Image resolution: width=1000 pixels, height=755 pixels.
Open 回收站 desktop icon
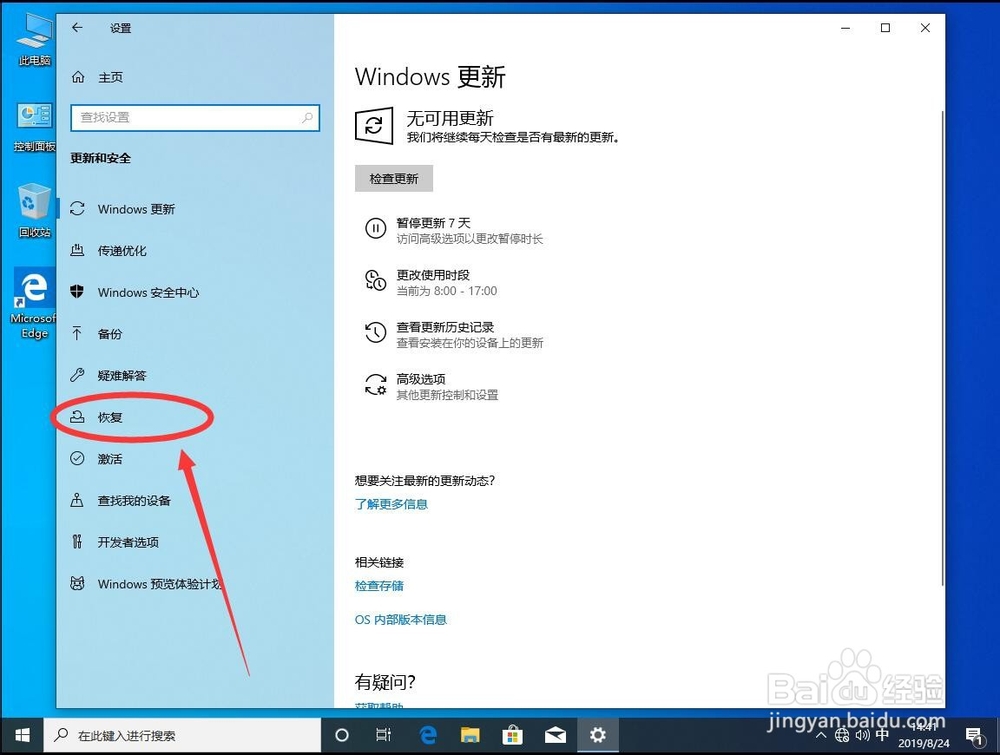[x=34, y=210]
